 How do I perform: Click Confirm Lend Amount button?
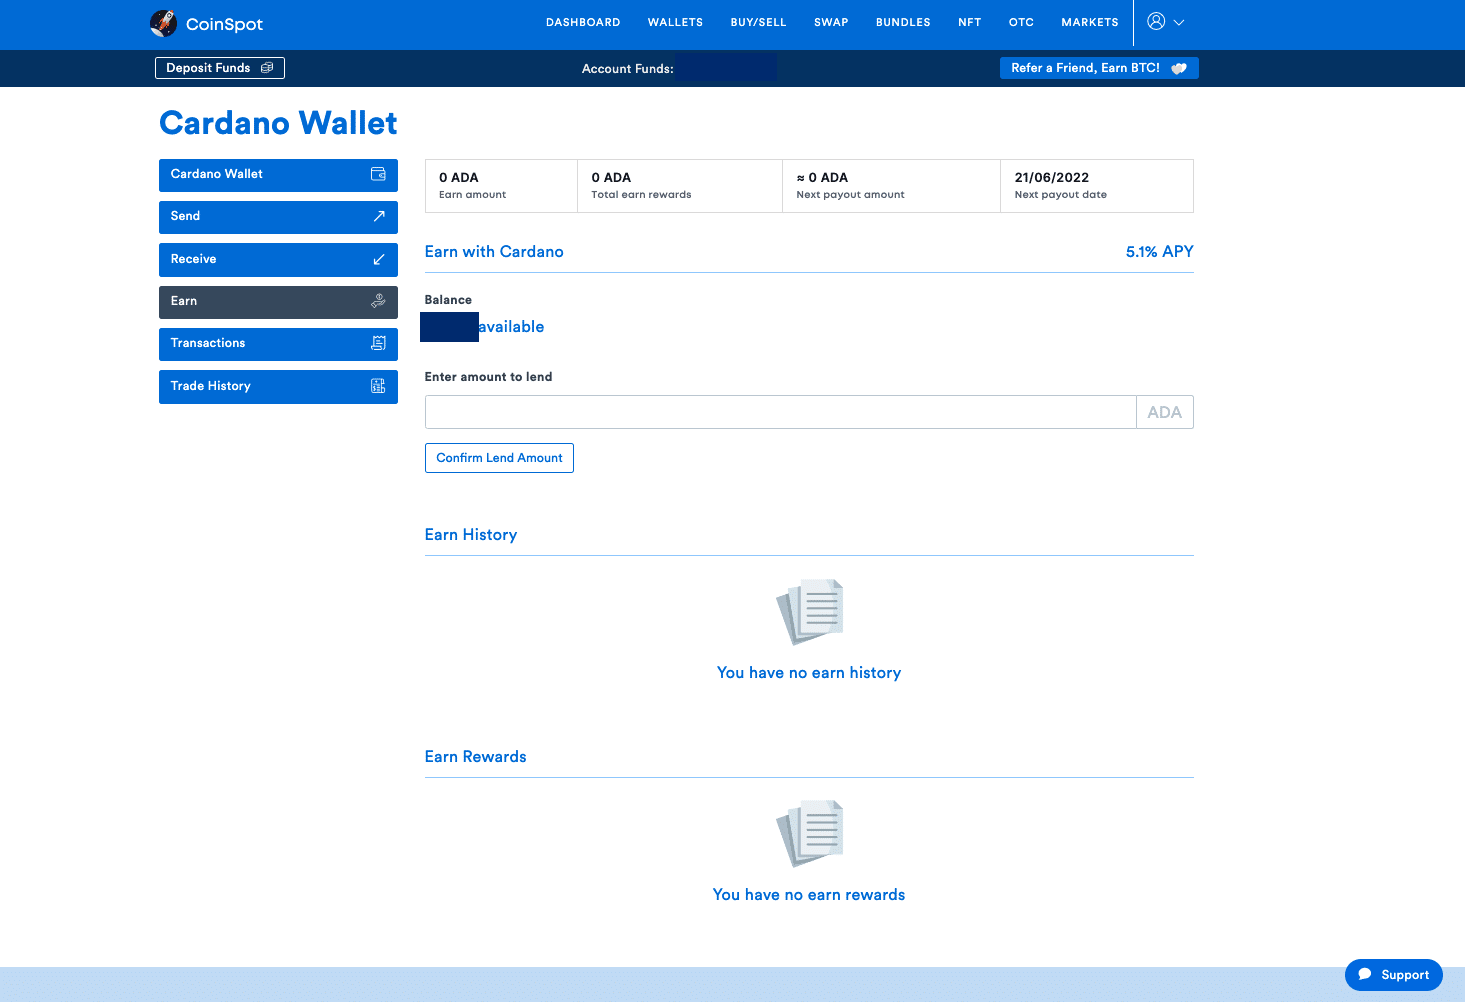click(x=499, y=458)
